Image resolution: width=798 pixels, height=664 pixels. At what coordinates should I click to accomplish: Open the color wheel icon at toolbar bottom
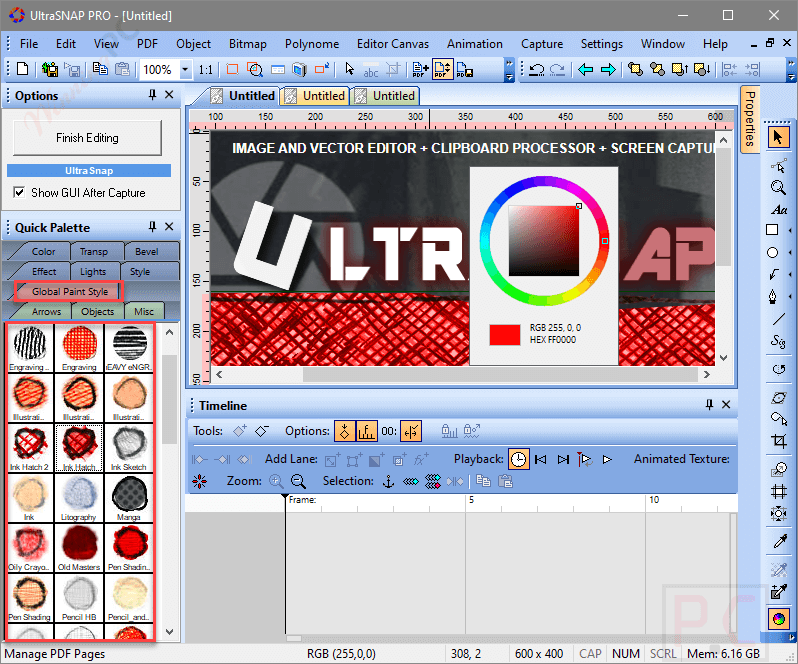click(779, 619)
